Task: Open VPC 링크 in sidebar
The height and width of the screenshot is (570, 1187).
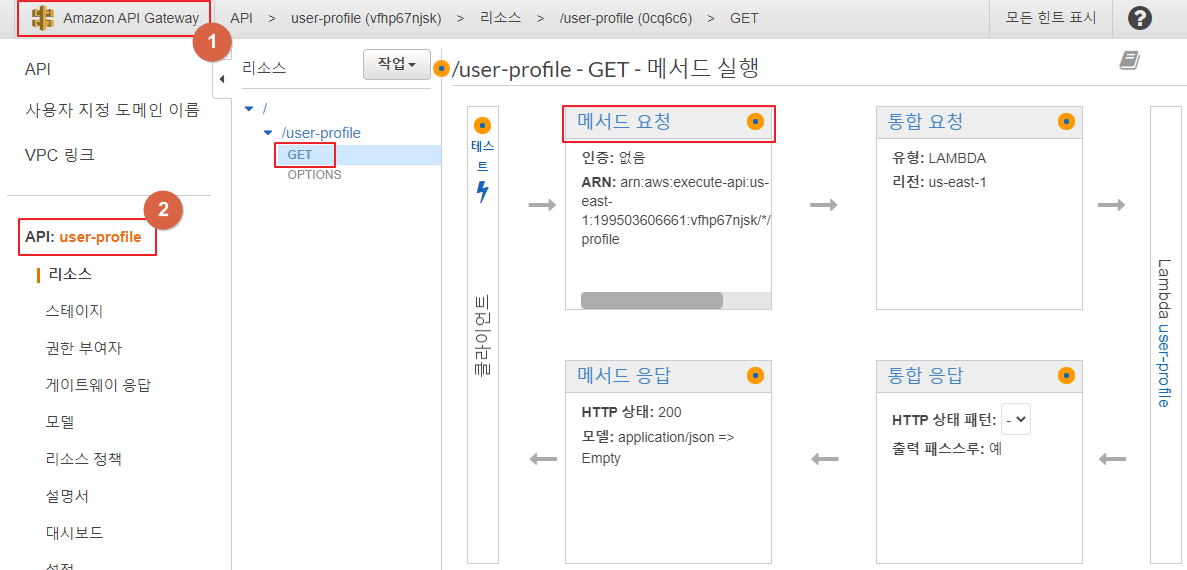Action: click(x=60, y=155)
